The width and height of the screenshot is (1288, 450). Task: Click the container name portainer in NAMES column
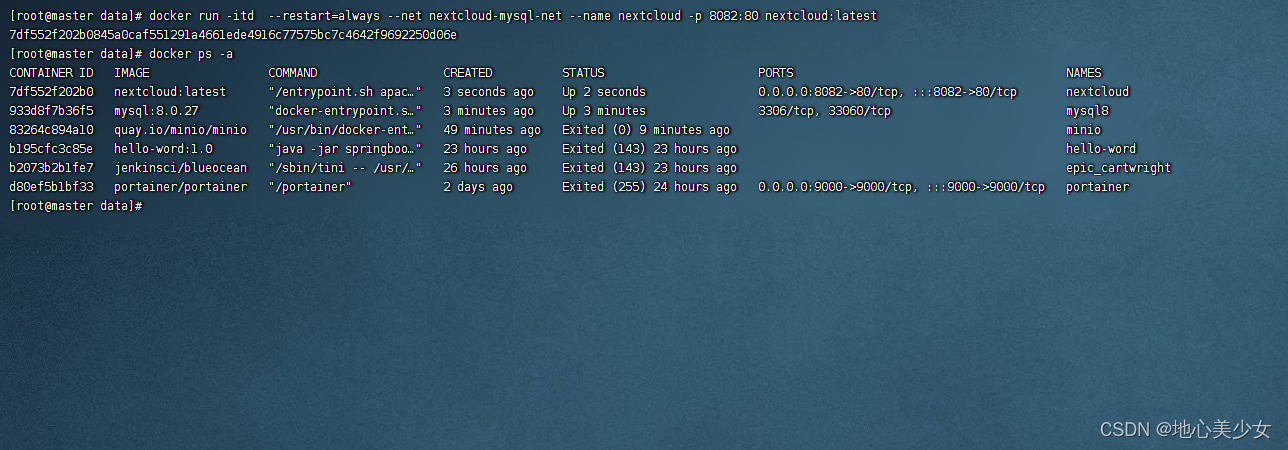coord(1098,187)
